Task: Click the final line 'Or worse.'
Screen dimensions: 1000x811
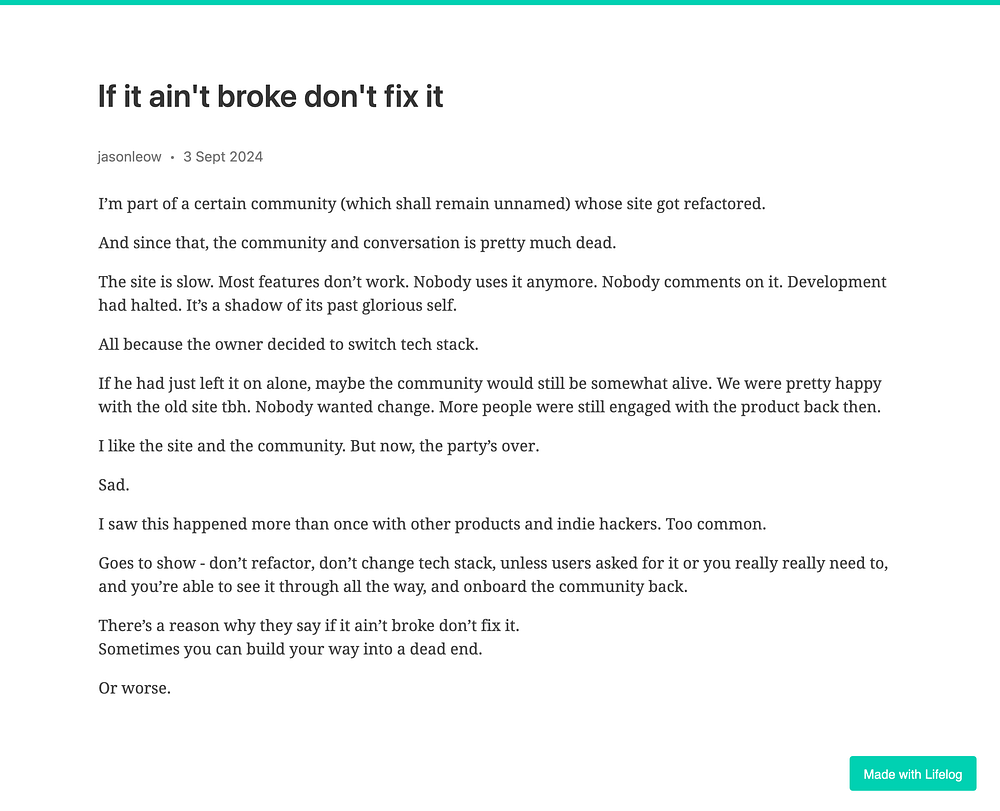Action: pyautogui.click(x=135, y=689)
